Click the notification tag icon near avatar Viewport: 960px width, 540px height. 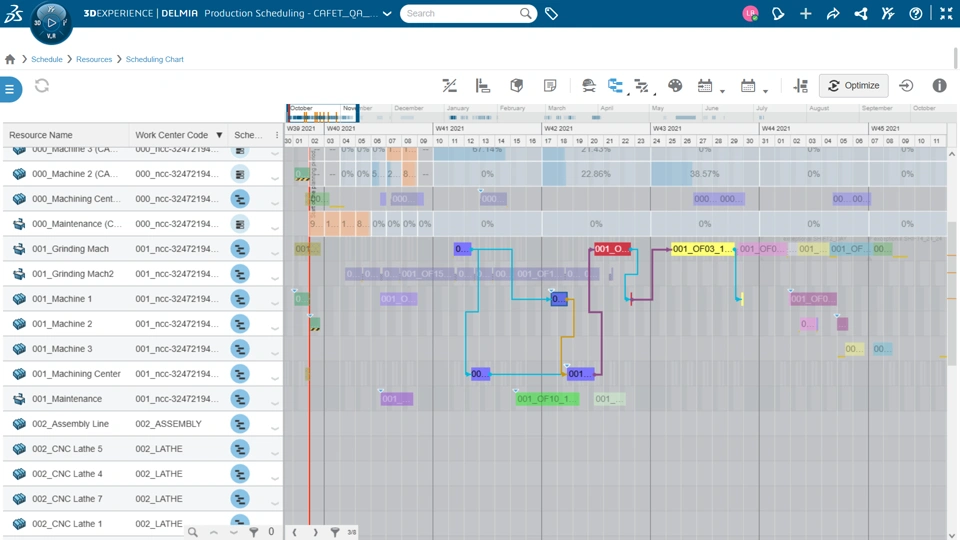pos(778,13)
